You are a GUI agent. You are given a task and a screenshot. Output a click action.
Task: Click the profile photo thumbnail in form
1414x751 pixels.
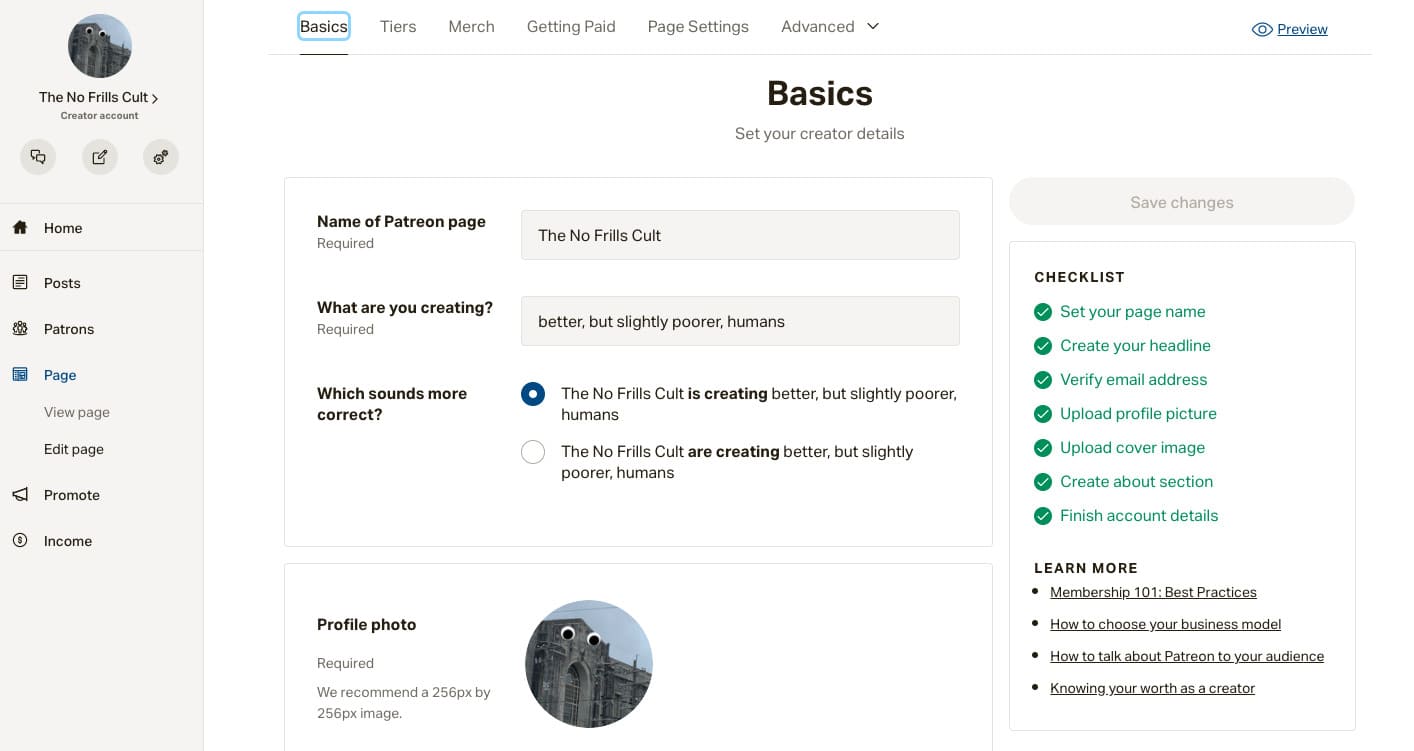(589, 664)
